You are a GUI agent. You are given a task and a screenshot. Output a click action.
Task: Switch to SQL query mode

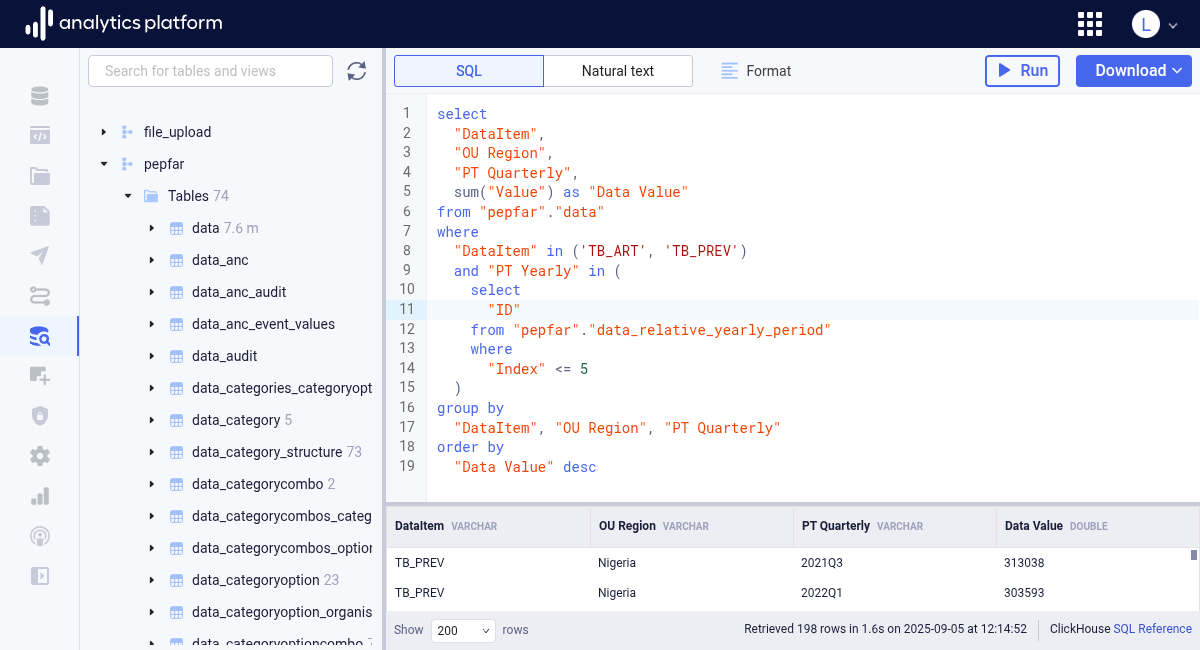point(469,71)
